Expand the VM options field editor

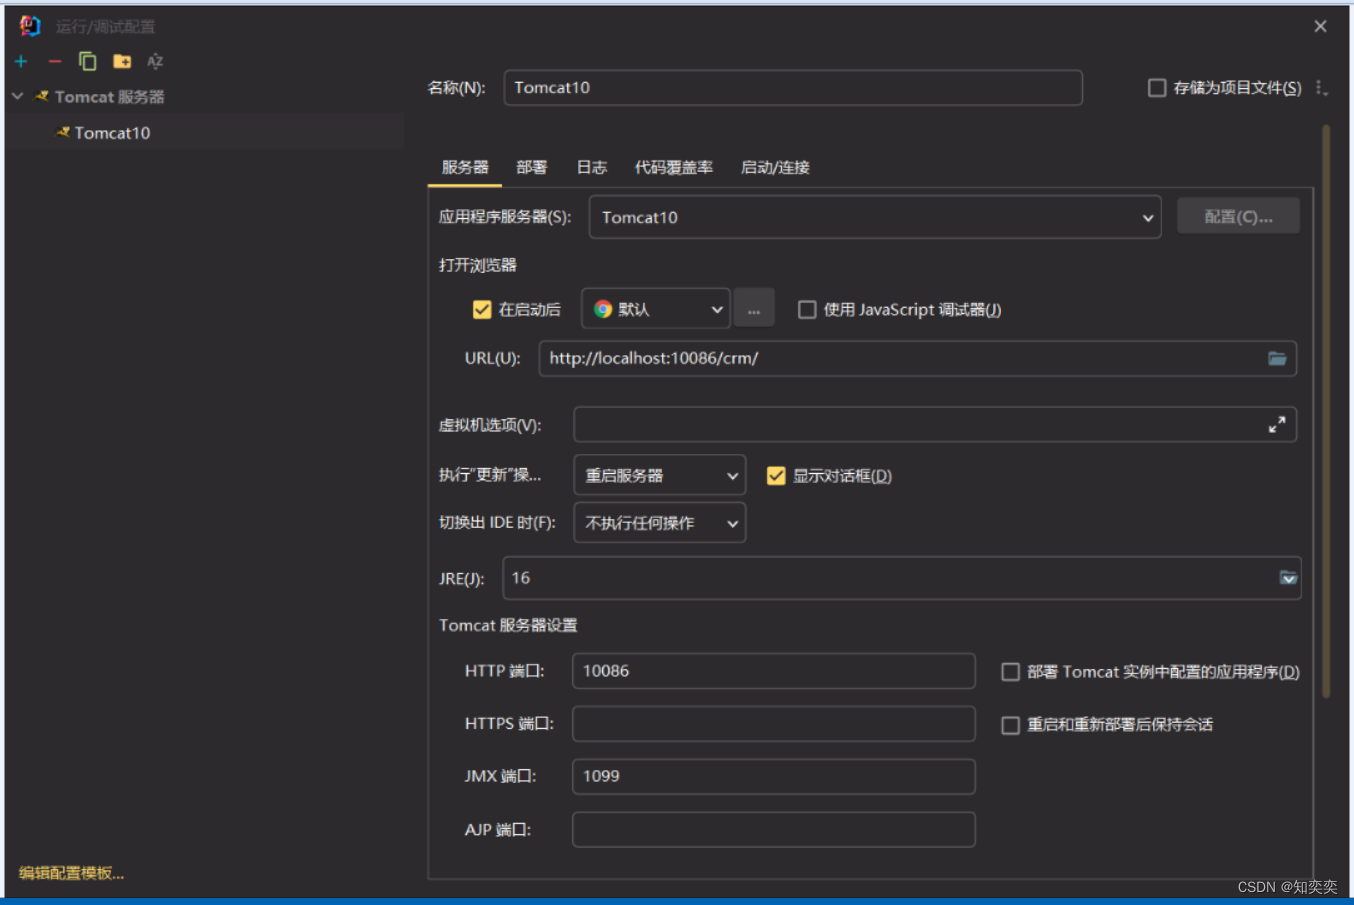pyautogui.click(x=1277, y=425)
